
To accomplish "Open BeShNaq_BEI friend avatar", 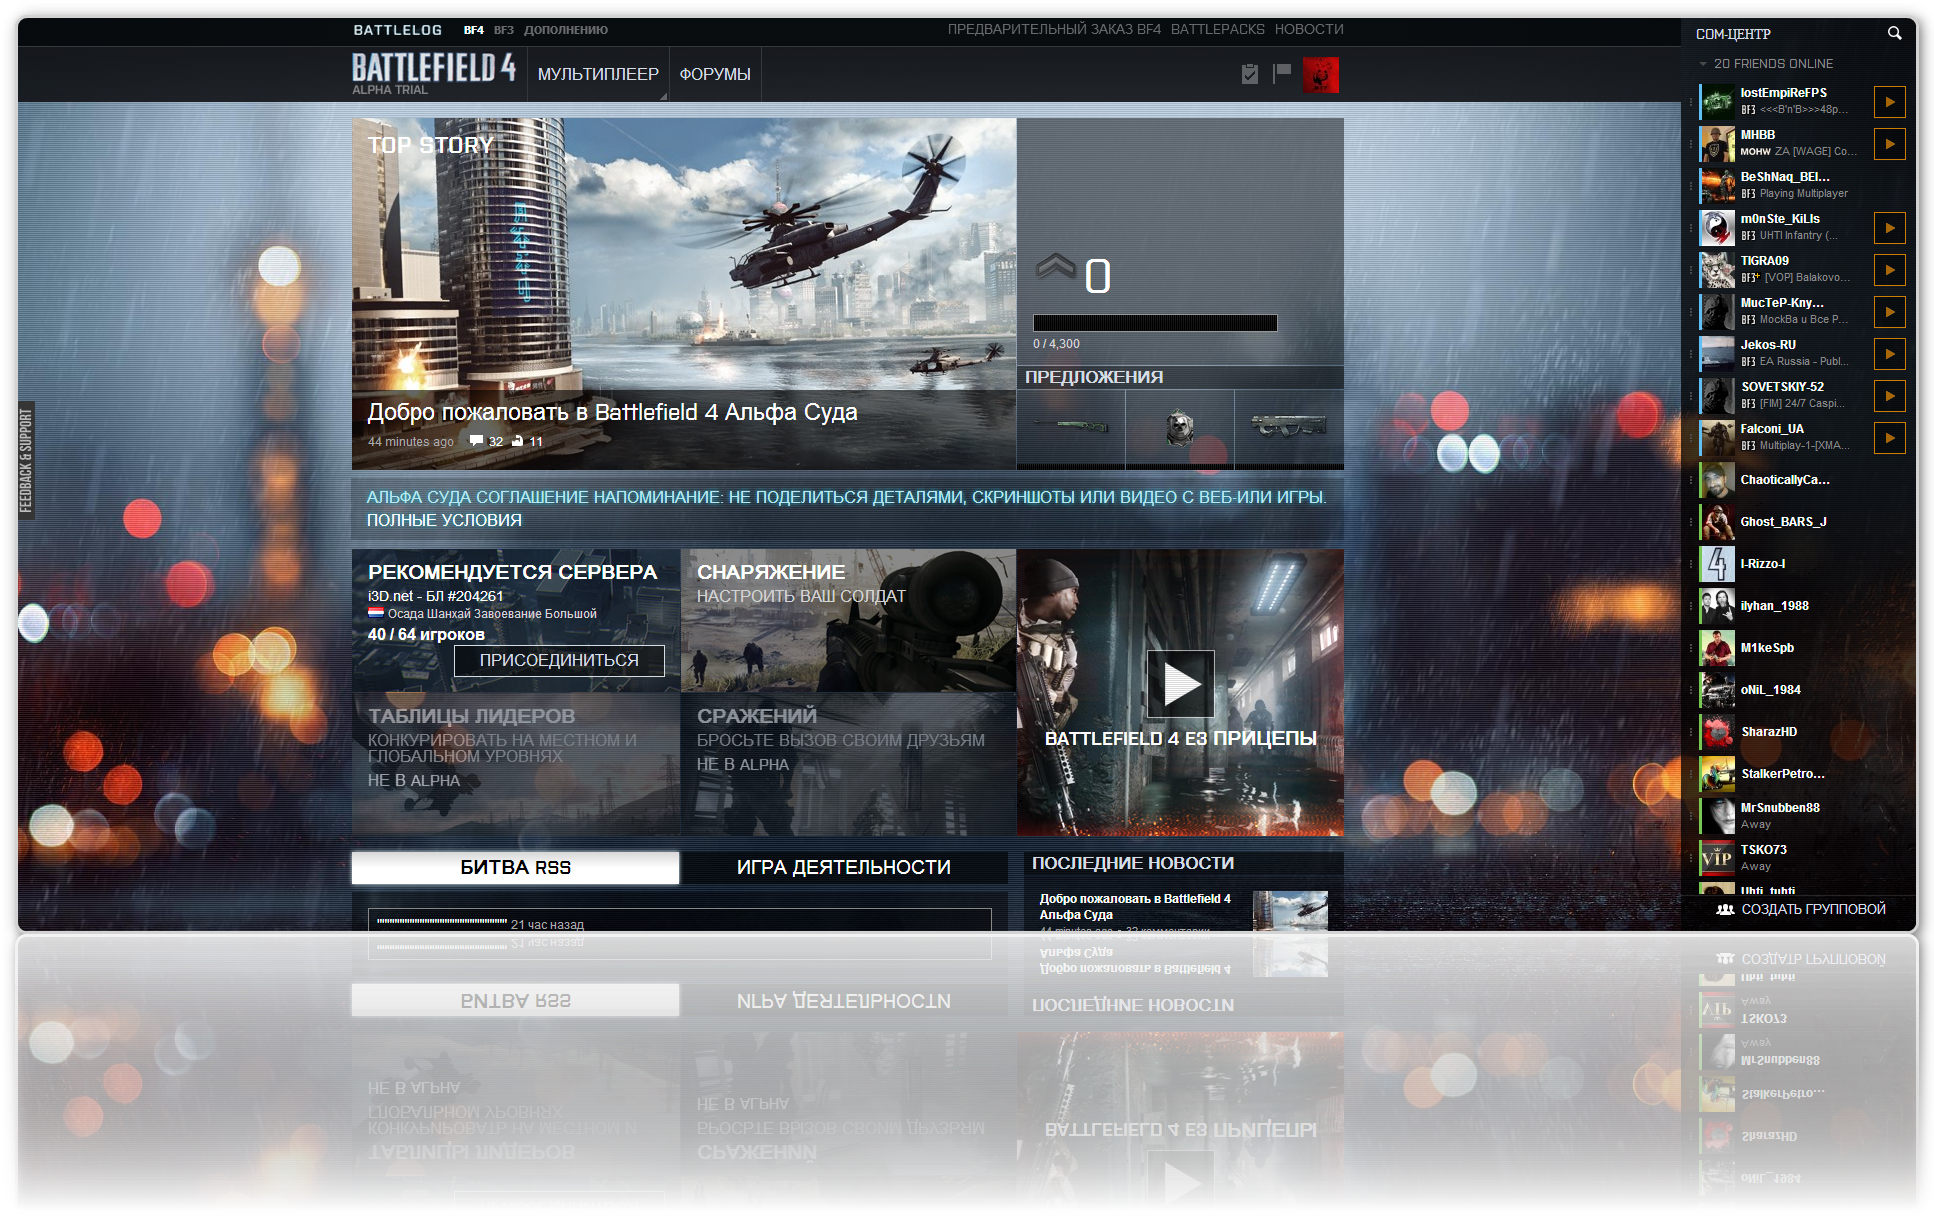I will point(1718,186).
